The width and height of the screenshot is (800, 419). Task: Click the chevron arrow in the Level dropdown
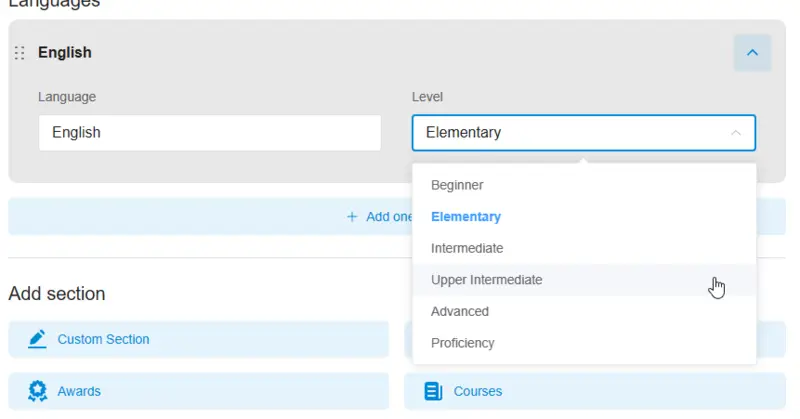(736, 132)
